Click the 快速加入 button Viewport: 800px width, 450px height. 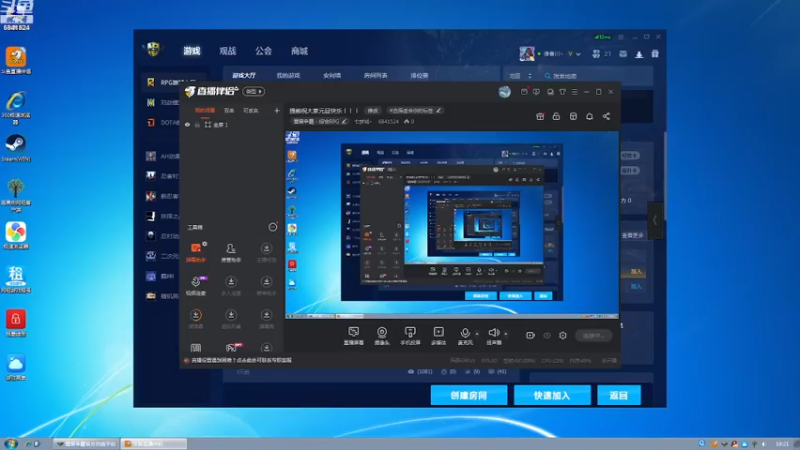point(552,395)
